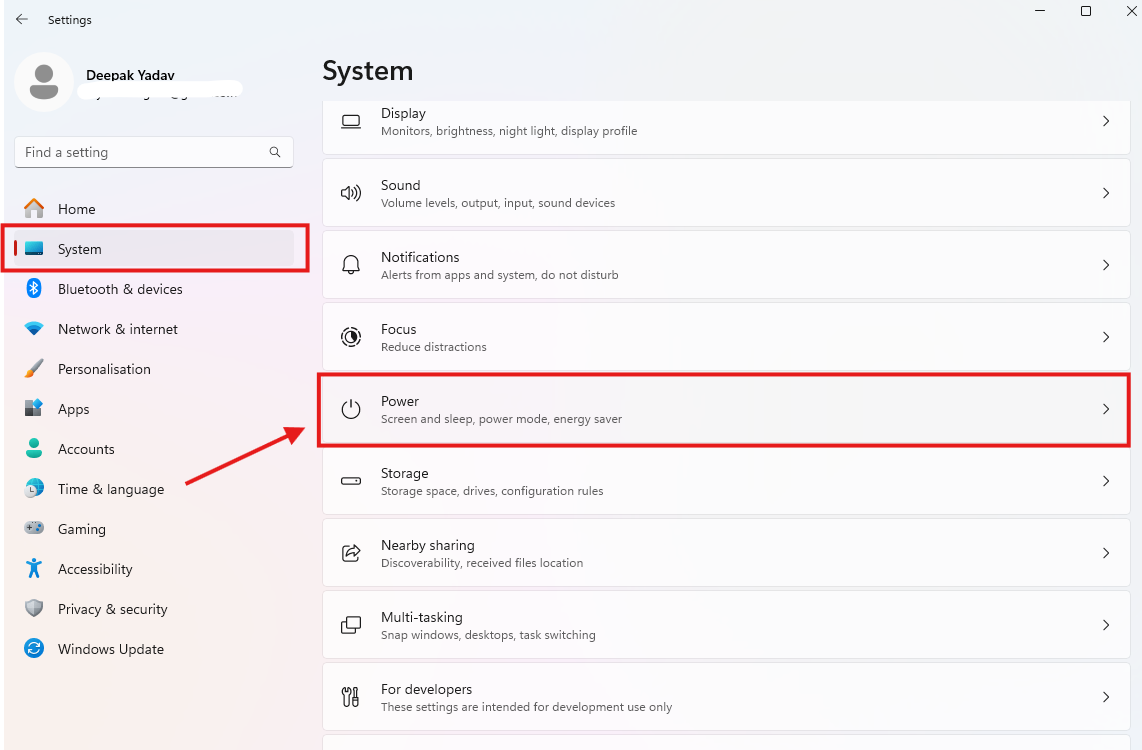Click the search magnifier icon
This screenshot has height=750, width=1142.
(275, 152)
